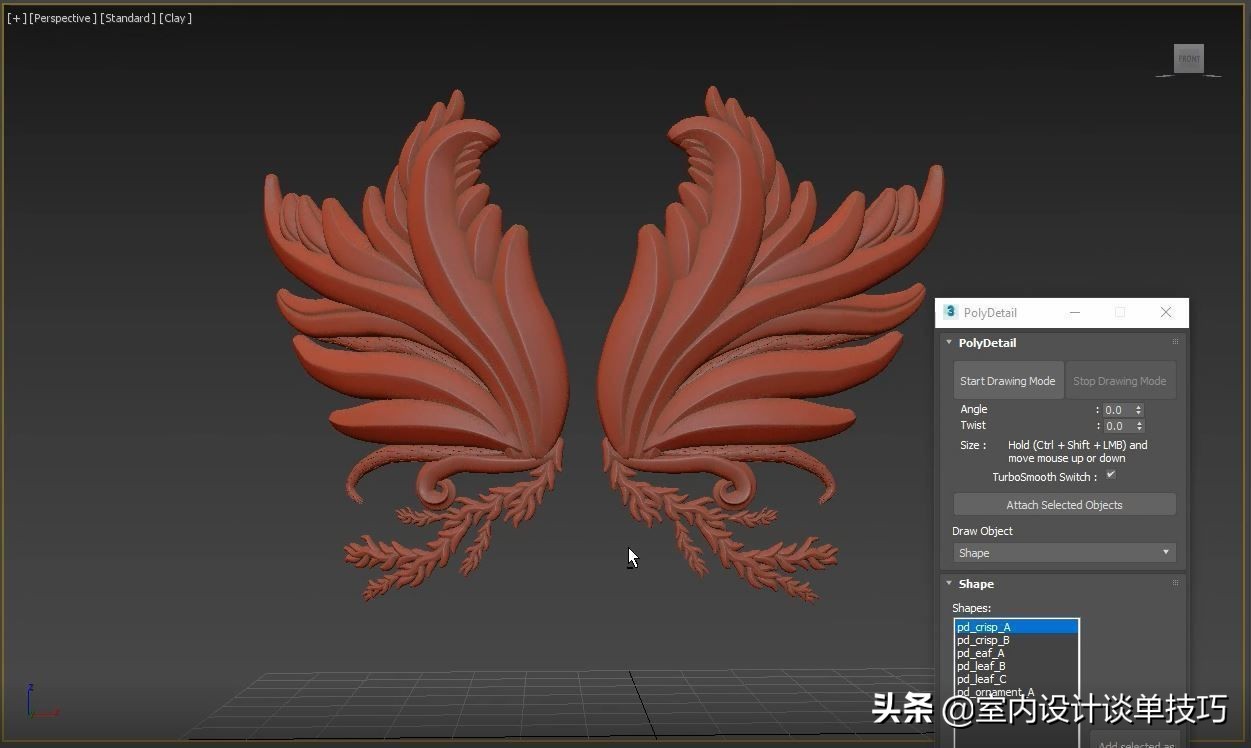Open the Standard shading menu
Screen dimensions: 1251x748
pyautogui.click(x=128, y=18)
